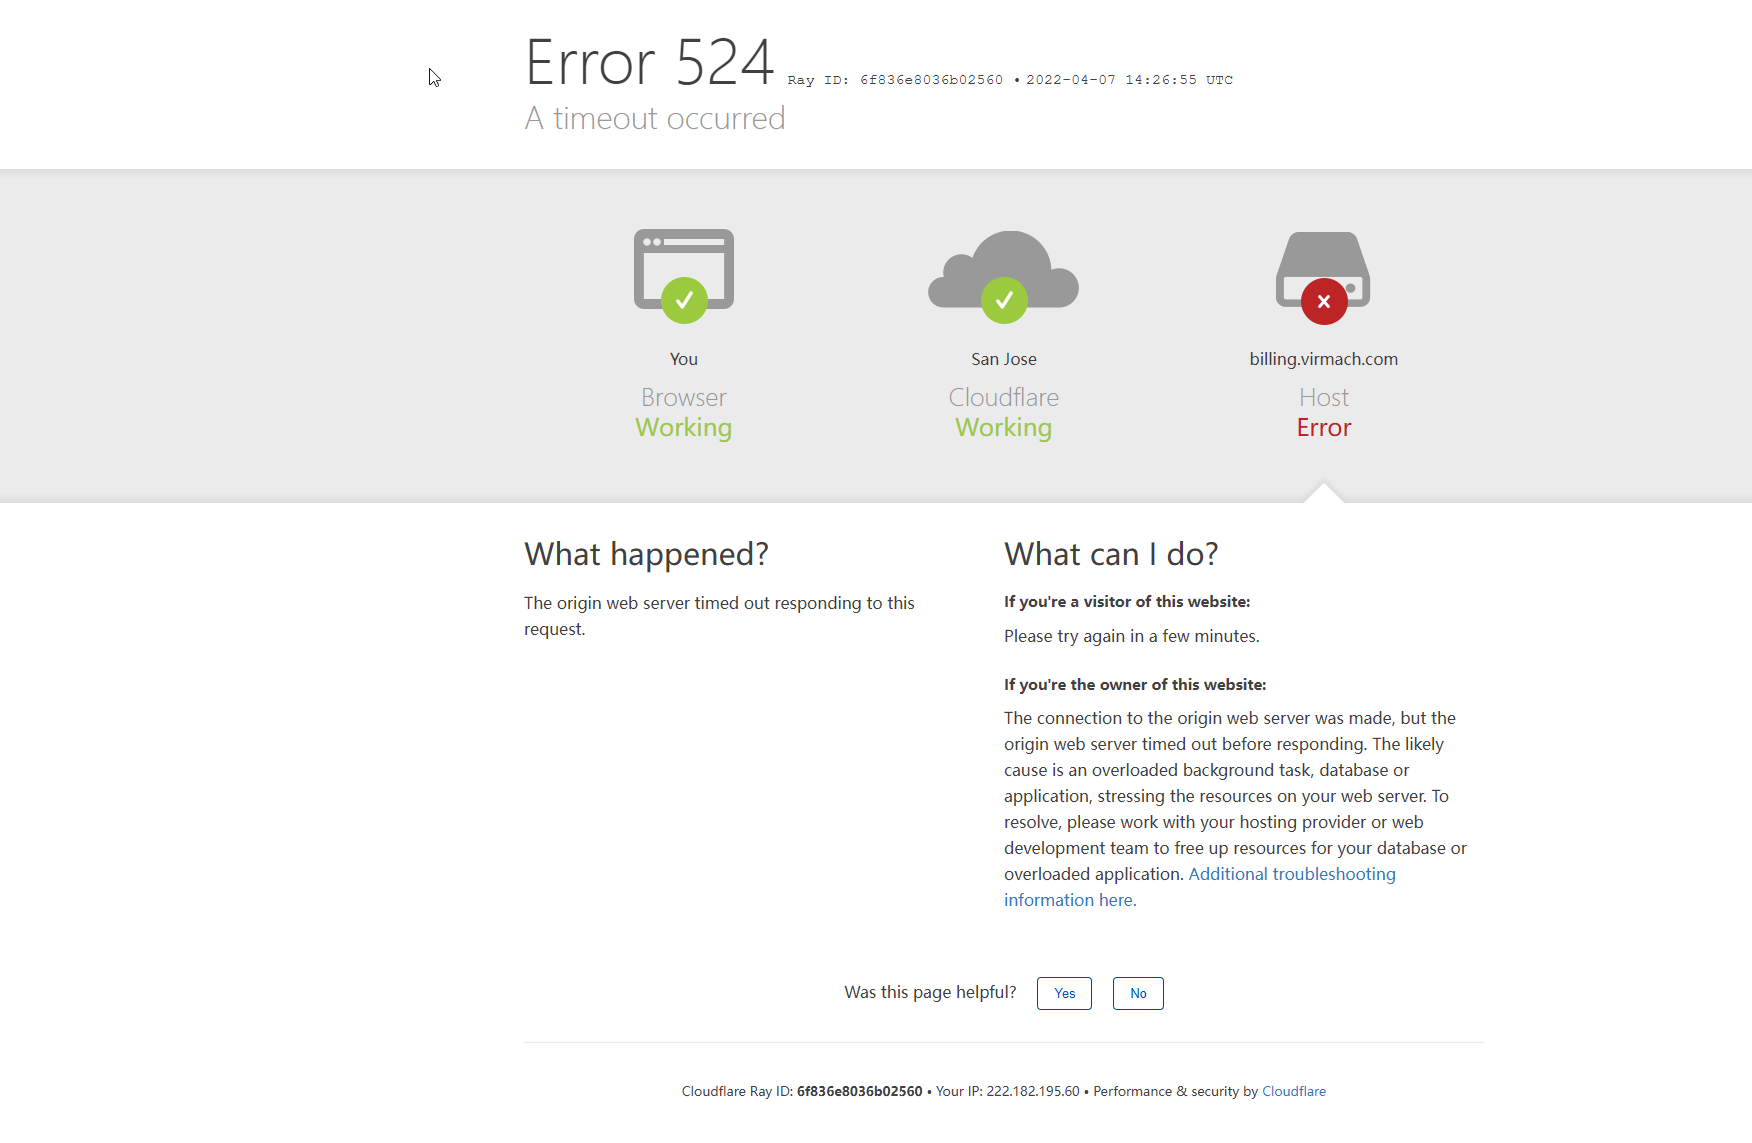
Task: Click 'A timeout occurred' subtitle
Action: coord(655,118)
